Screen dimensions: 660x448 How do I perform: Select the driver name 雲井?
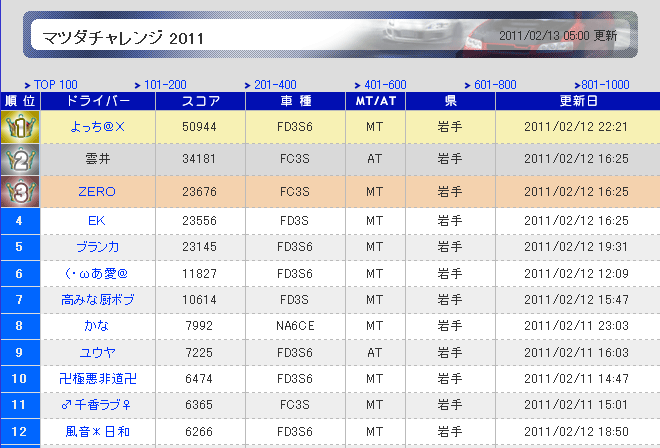pyautogui.click(x=98, y=159)
